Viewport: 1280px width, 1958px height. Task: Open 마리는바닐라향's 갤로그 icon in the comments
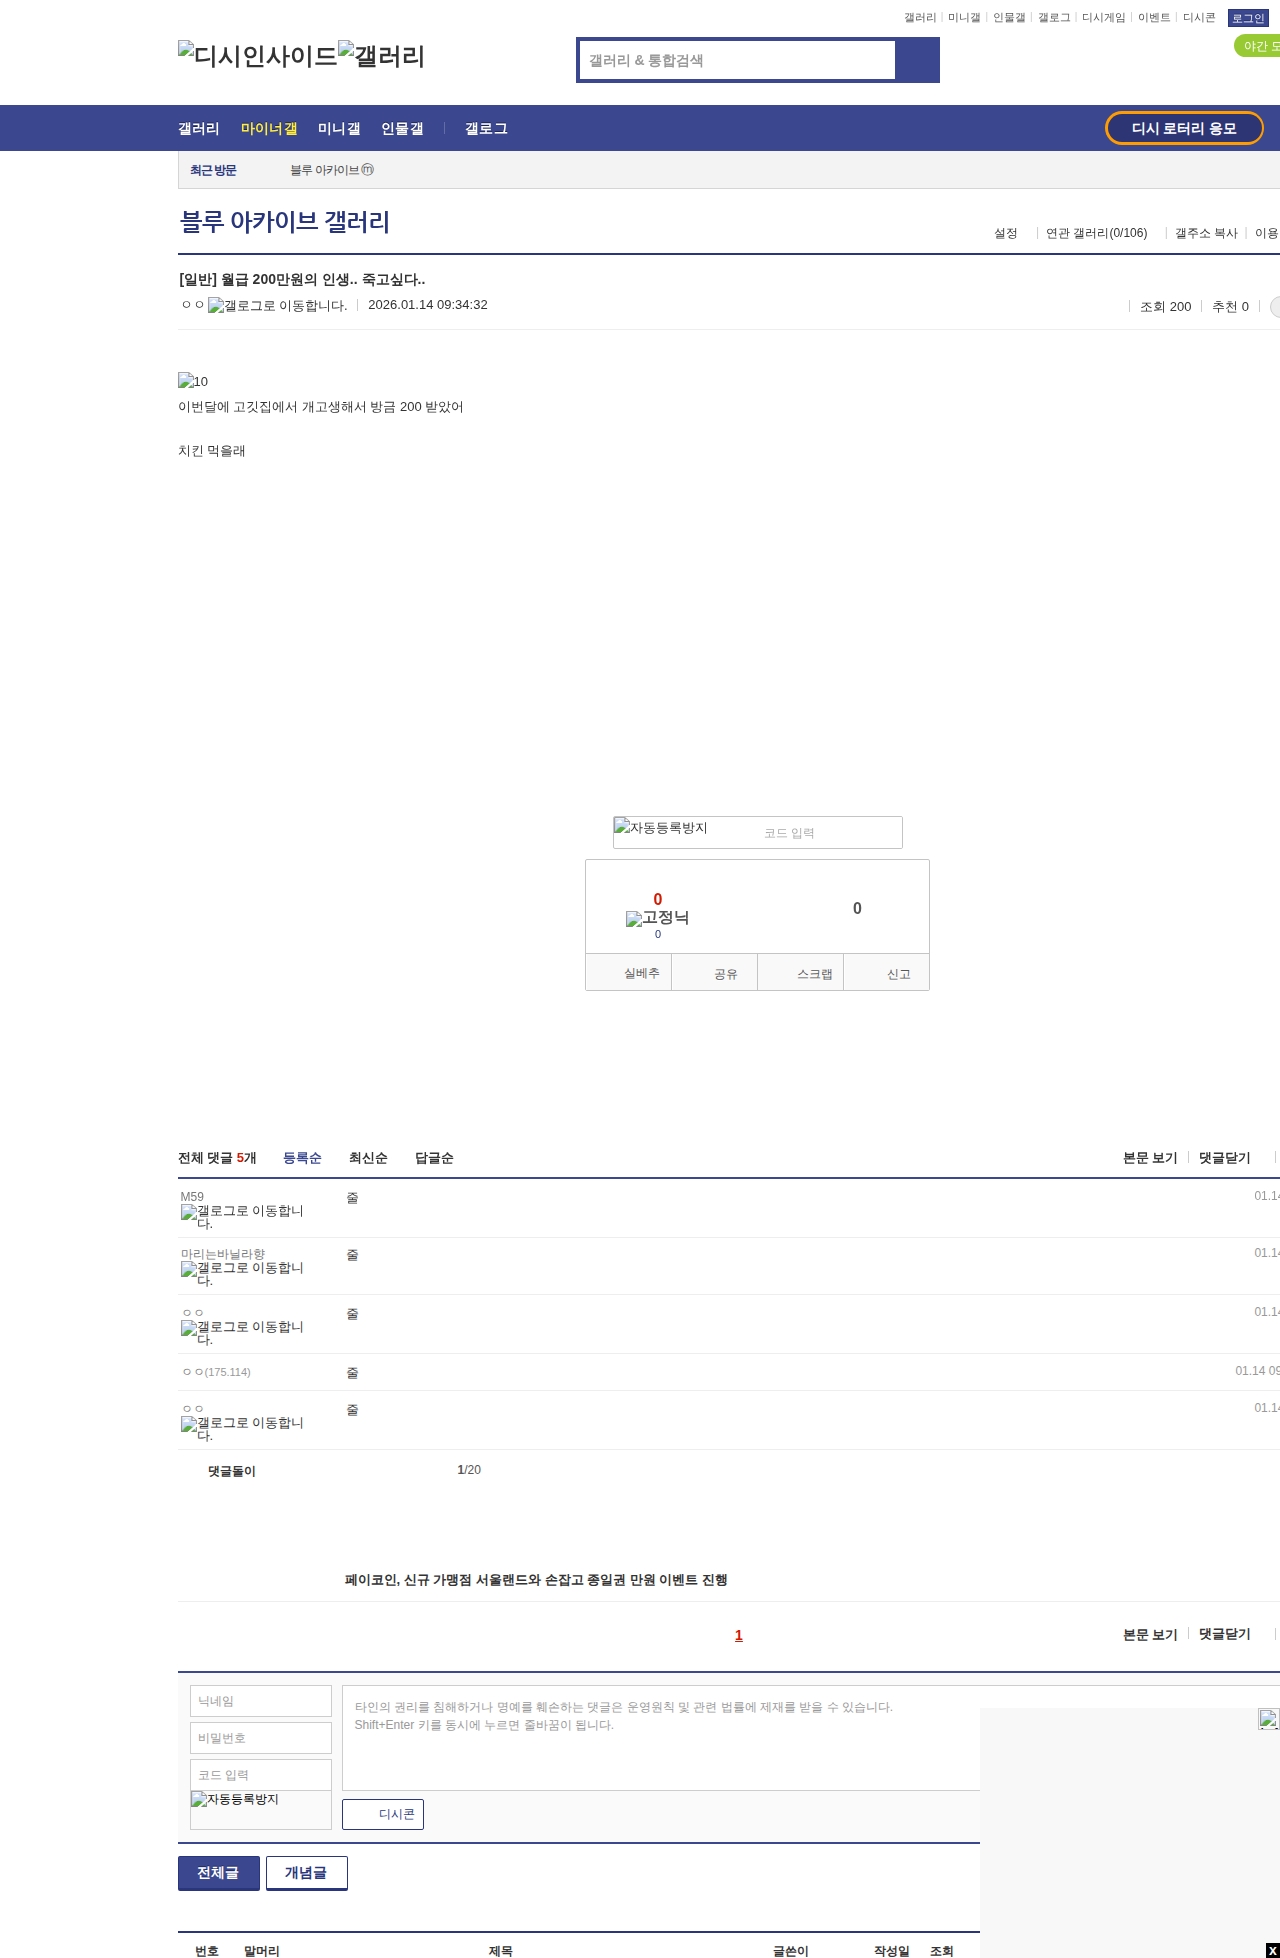click(242, 1274)
